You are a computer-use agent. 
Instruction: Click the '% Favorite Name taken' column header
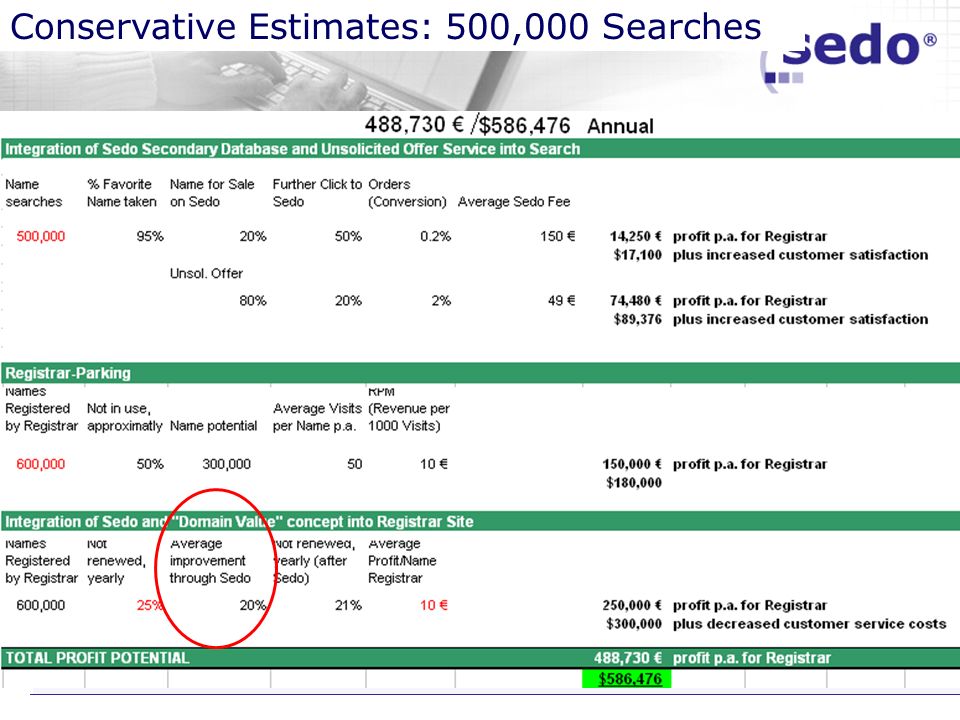[121, 193]
